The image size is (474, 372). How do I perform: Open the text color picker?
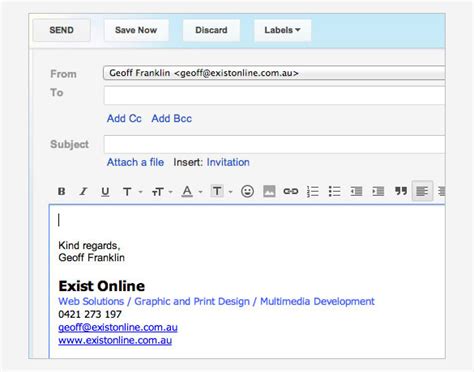click(187, 192)
